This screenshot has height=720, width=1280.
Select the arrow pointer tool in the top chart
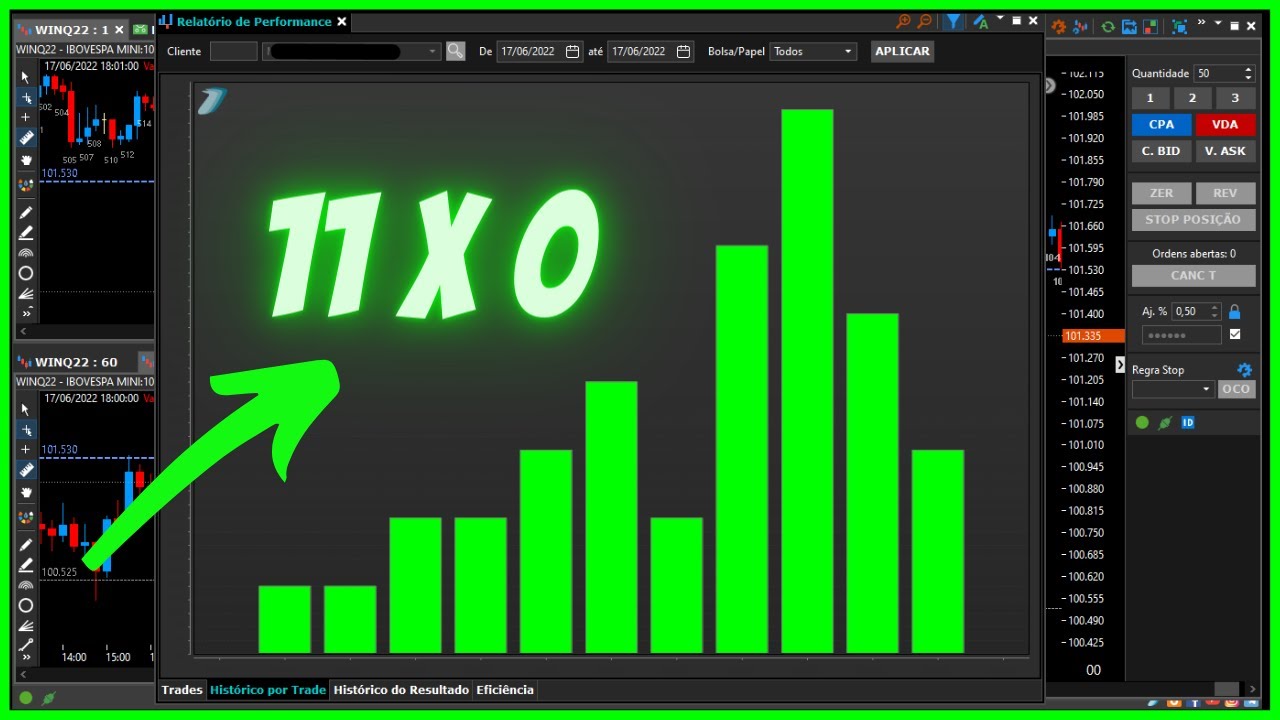26,77
